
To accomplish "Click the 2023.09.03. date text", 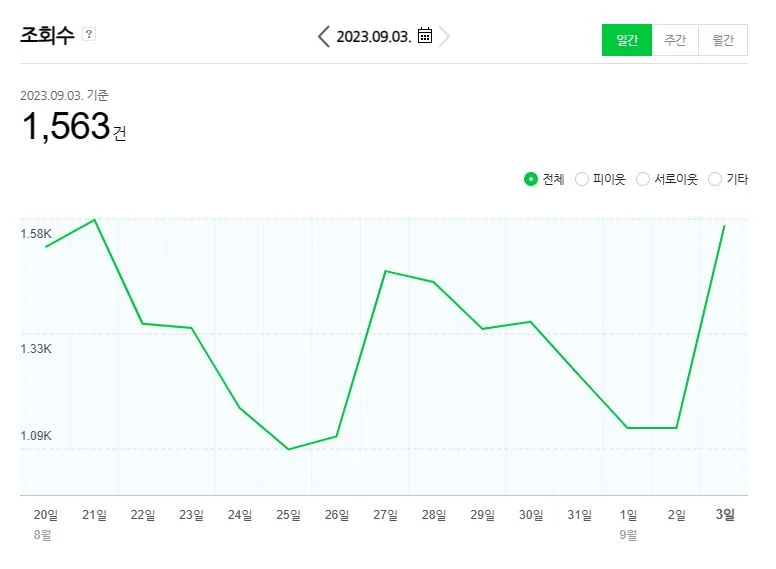I will click(x=373, y=37).
